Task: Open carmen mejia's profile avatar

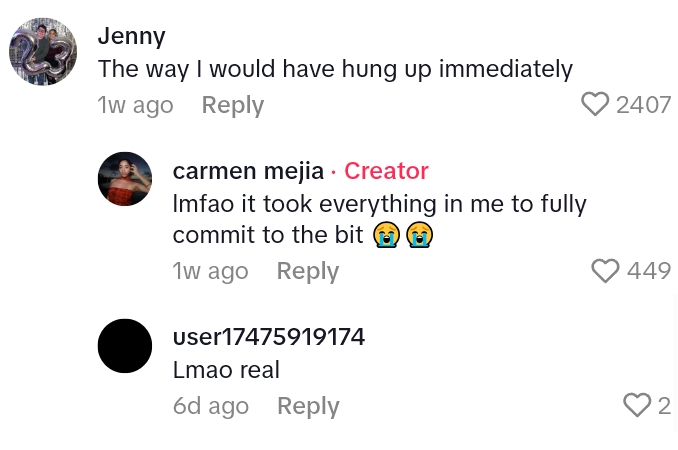Action: pos(125,179)
